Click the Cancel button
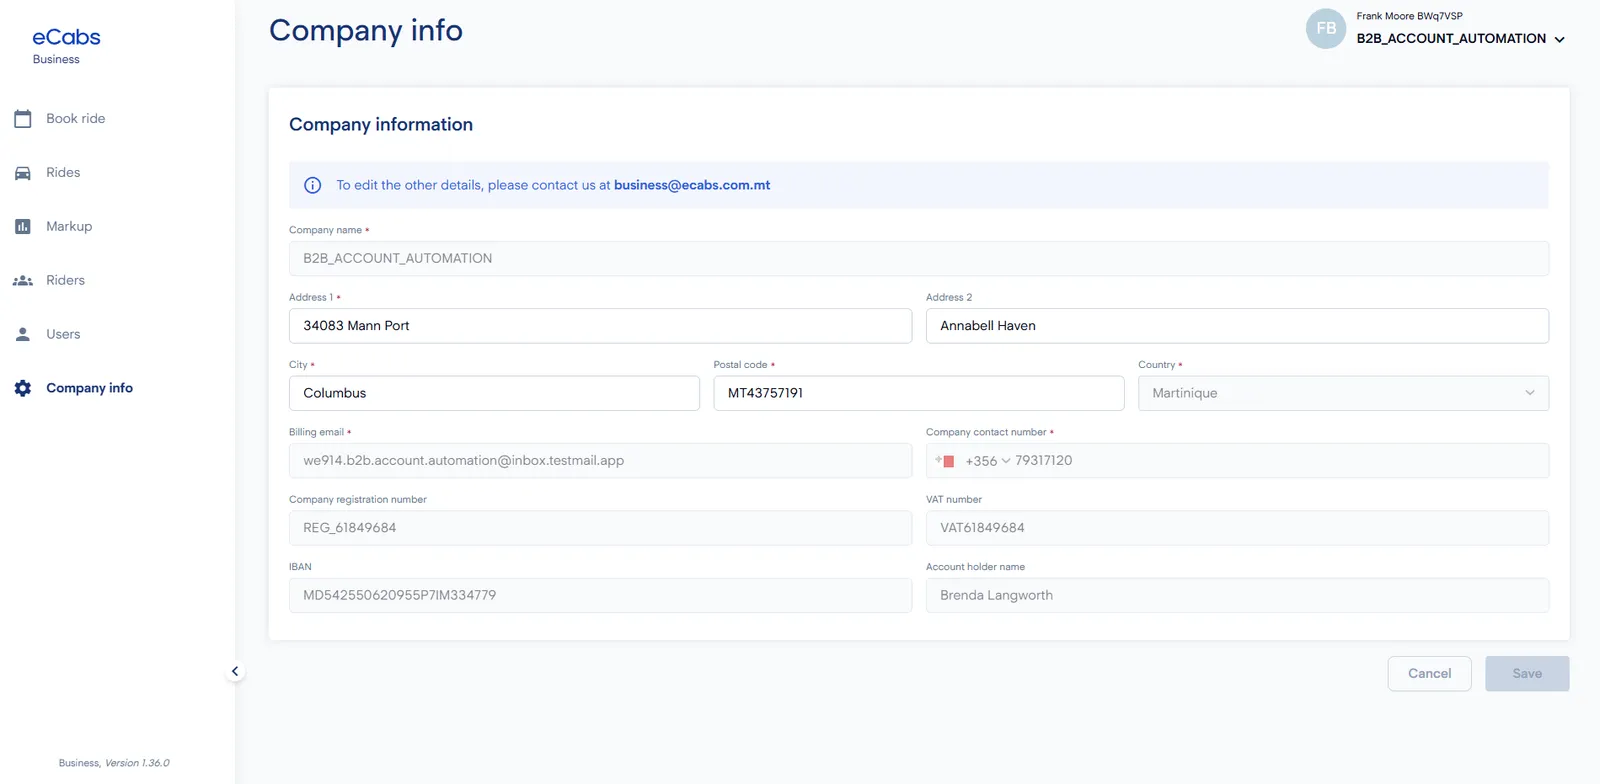Image resolution: width=1600 pixels, height=784 pixels. (1429, 674)
